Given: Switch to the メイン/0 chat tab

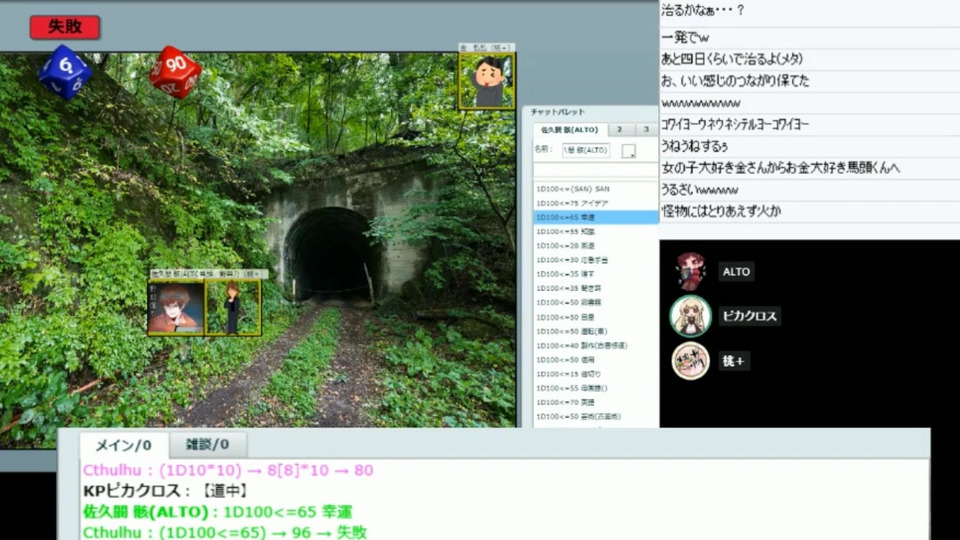Looking at the screenshot, I should [x=124, y=445].
